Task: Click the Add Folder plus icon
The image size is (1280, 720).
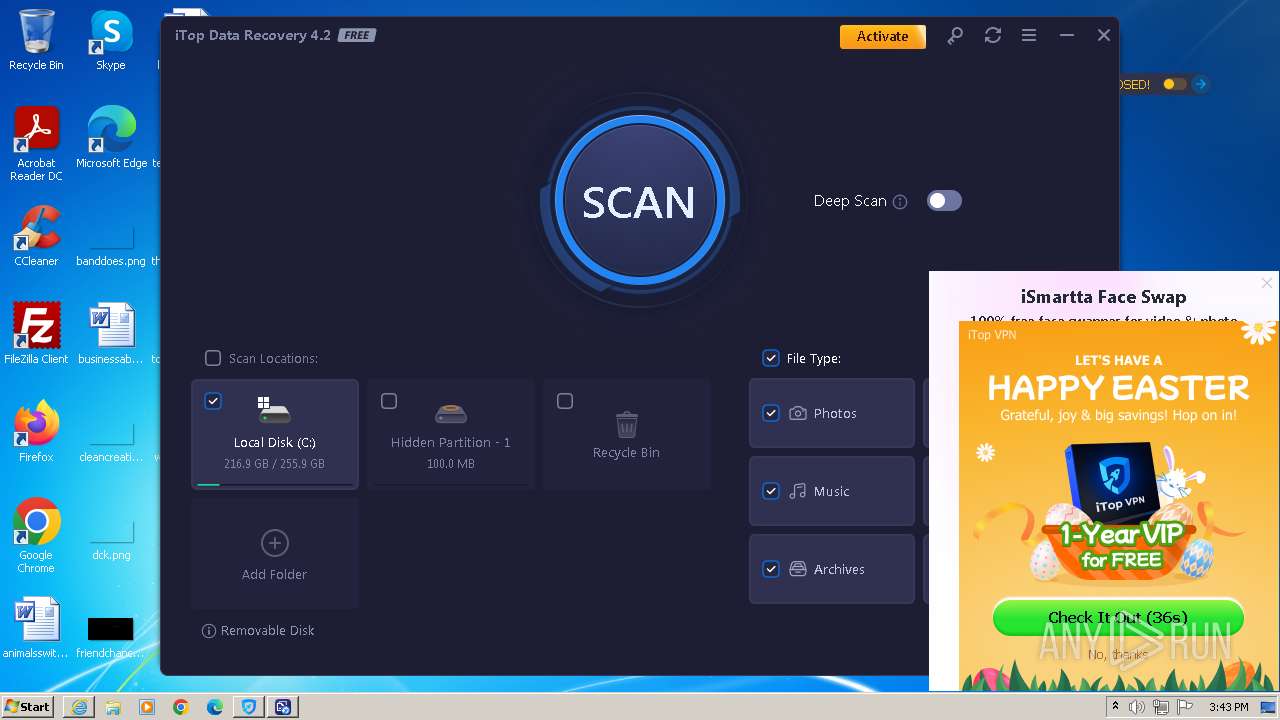Action: point(274,543)
